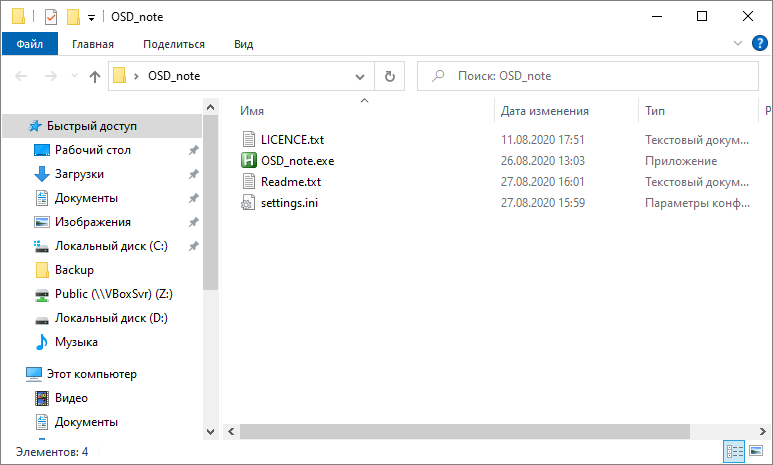Sort files by the Дата изменения column
The height and width of the screenshot is (465, 773).
click(544, 111)
